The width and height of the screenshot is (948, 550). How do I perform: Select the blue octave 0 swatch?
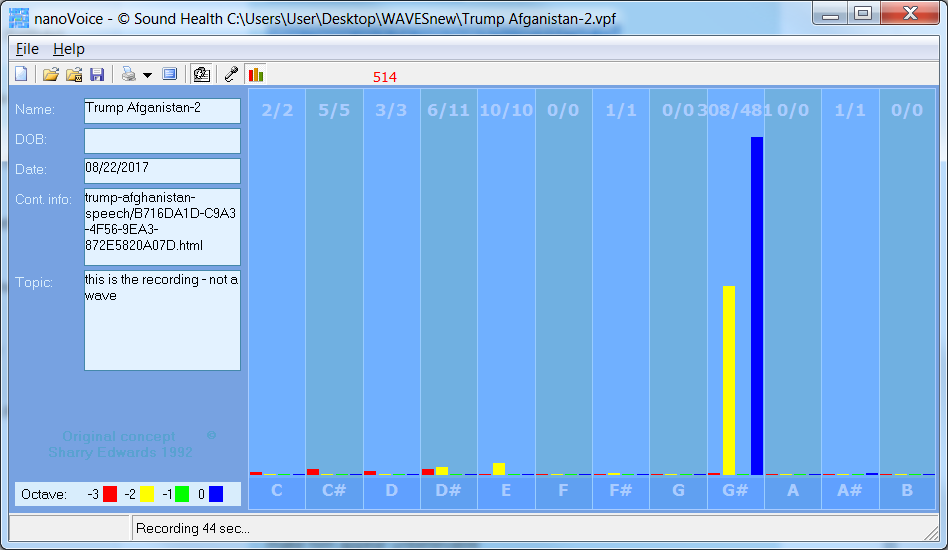pyautogui.click(x=216, y=494)
